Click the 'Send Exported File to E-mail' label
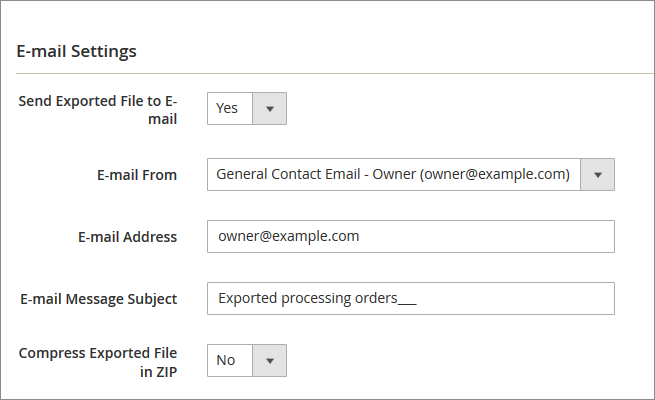Image resolution: width=655 pixels, height=400 pixels. (98, 110)
